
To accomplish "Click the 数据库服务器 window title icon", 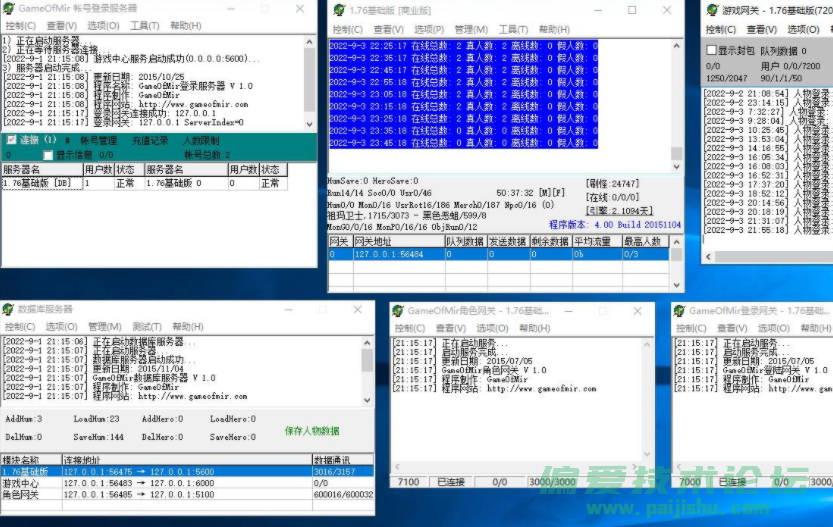I will [9, 309].
